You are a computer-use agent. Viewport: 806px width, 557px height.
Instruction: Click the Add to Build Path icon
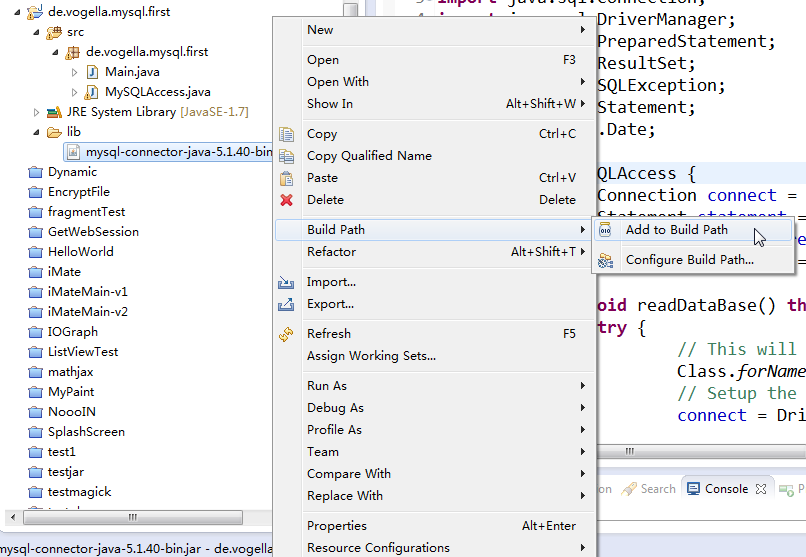(x=605, y=230)
